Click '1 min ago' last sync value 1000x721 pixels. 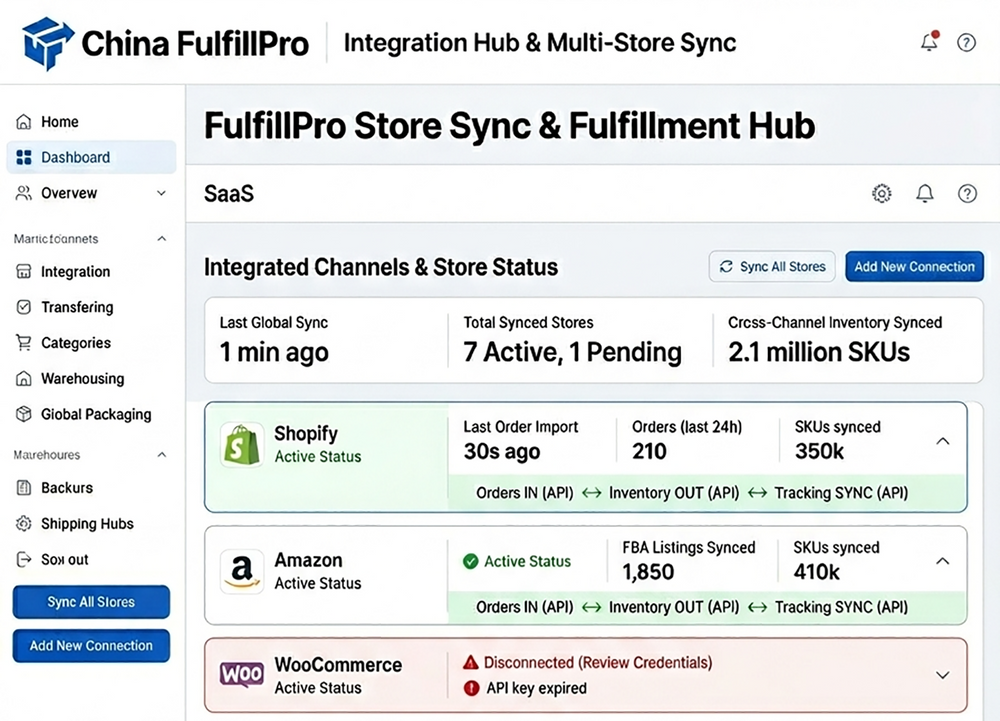[274, 352]
